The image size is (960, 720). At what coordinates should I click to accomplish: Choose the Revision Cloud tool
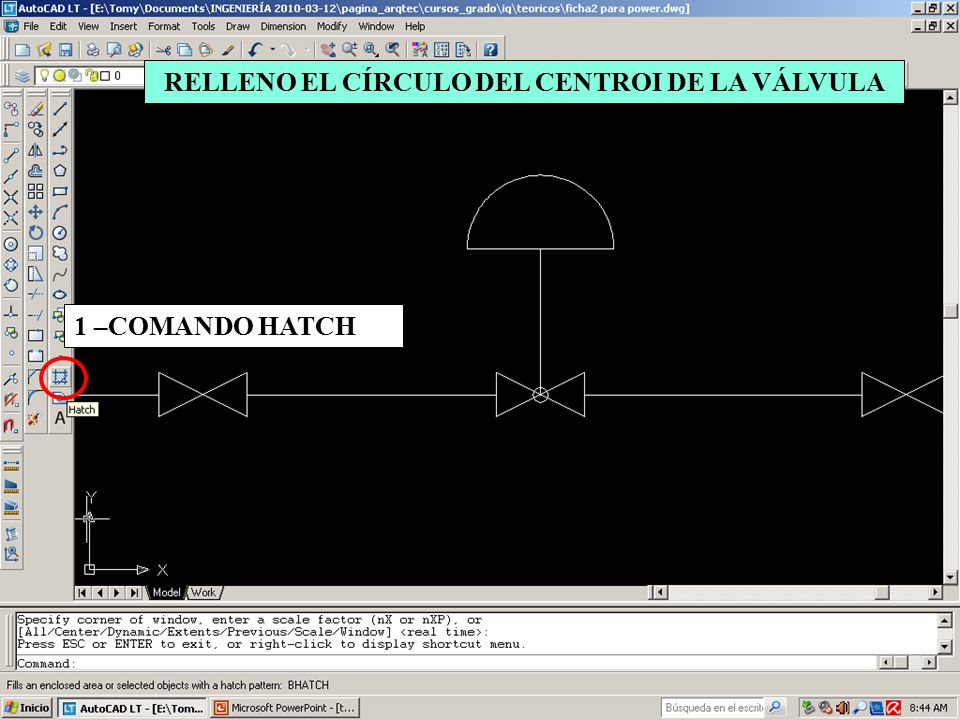60,253
